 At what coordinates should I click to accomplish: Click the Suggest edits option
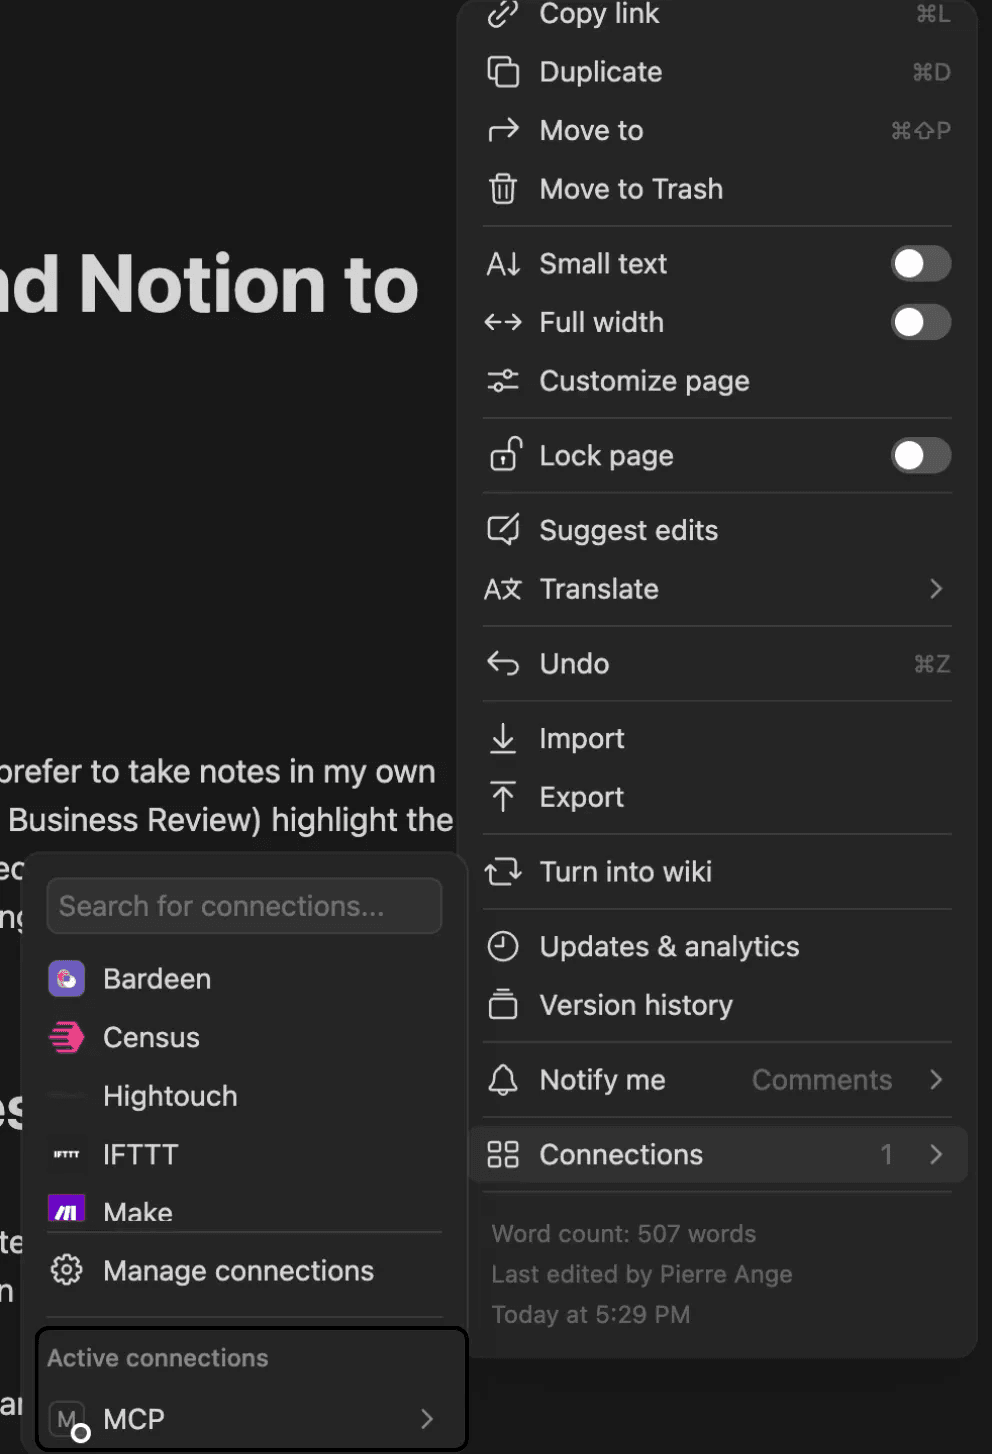[x=628, y=530]
